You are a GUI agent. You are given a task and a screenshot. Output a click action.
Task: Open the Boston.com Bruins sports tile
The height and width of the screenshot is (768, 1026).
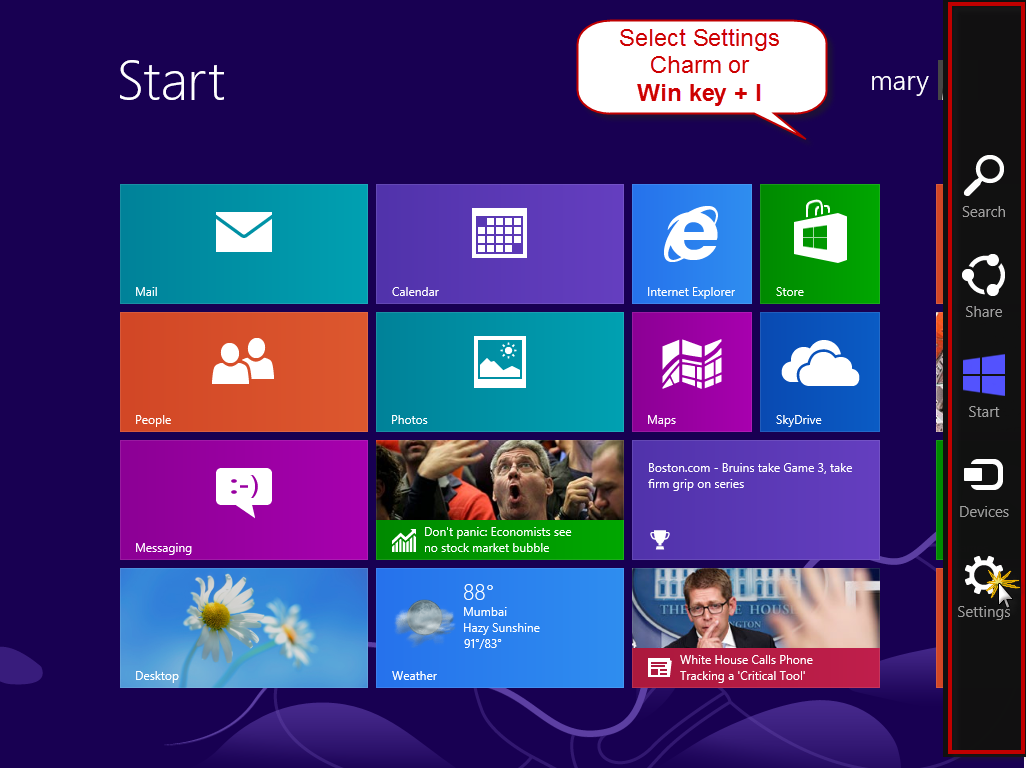click(x=756, y=500)
